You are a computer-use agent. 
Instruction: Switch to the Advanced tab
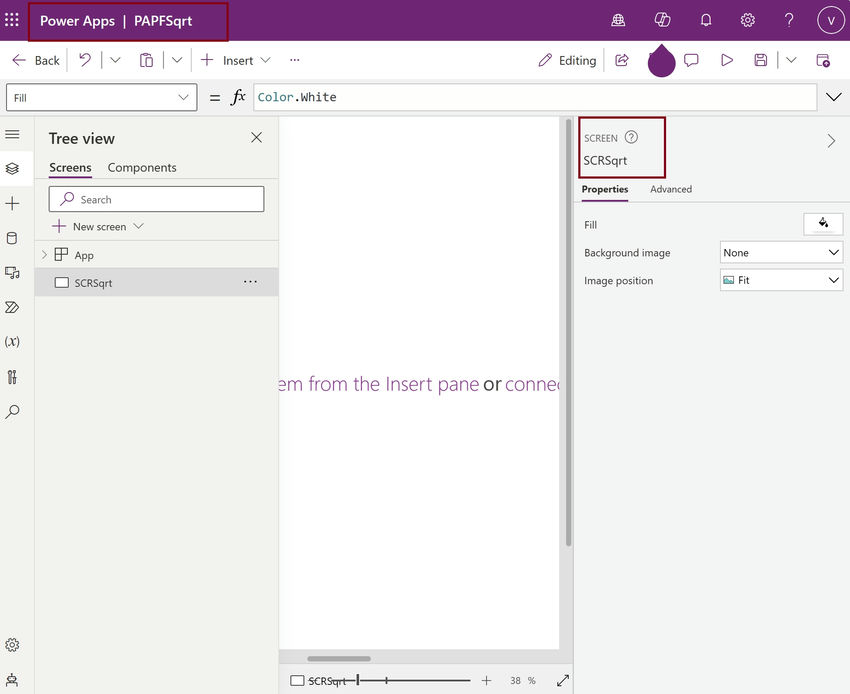(x=671, y=189)
